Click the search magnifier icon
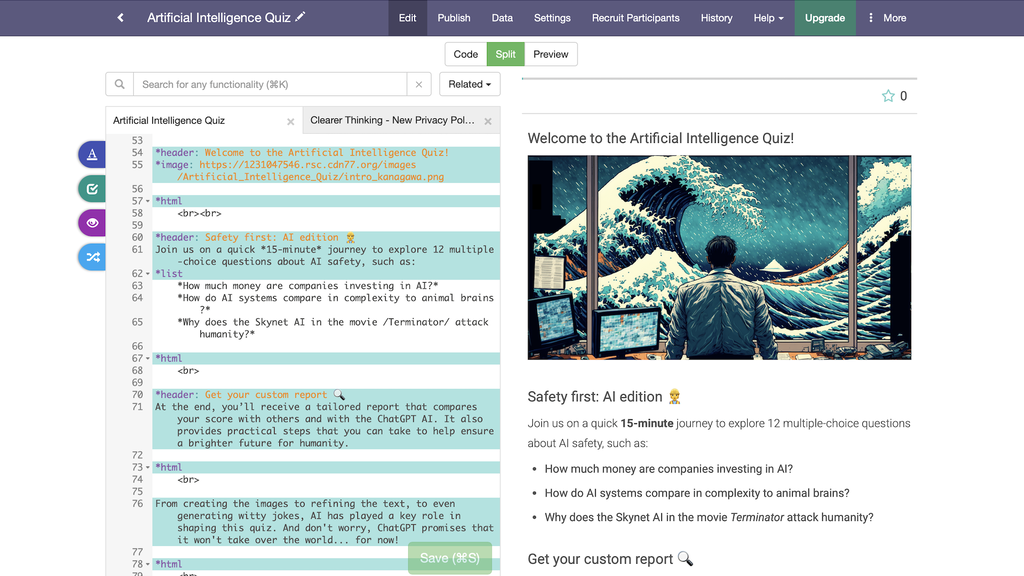The width and height of the screenshot is (1024, 576). 119,84
